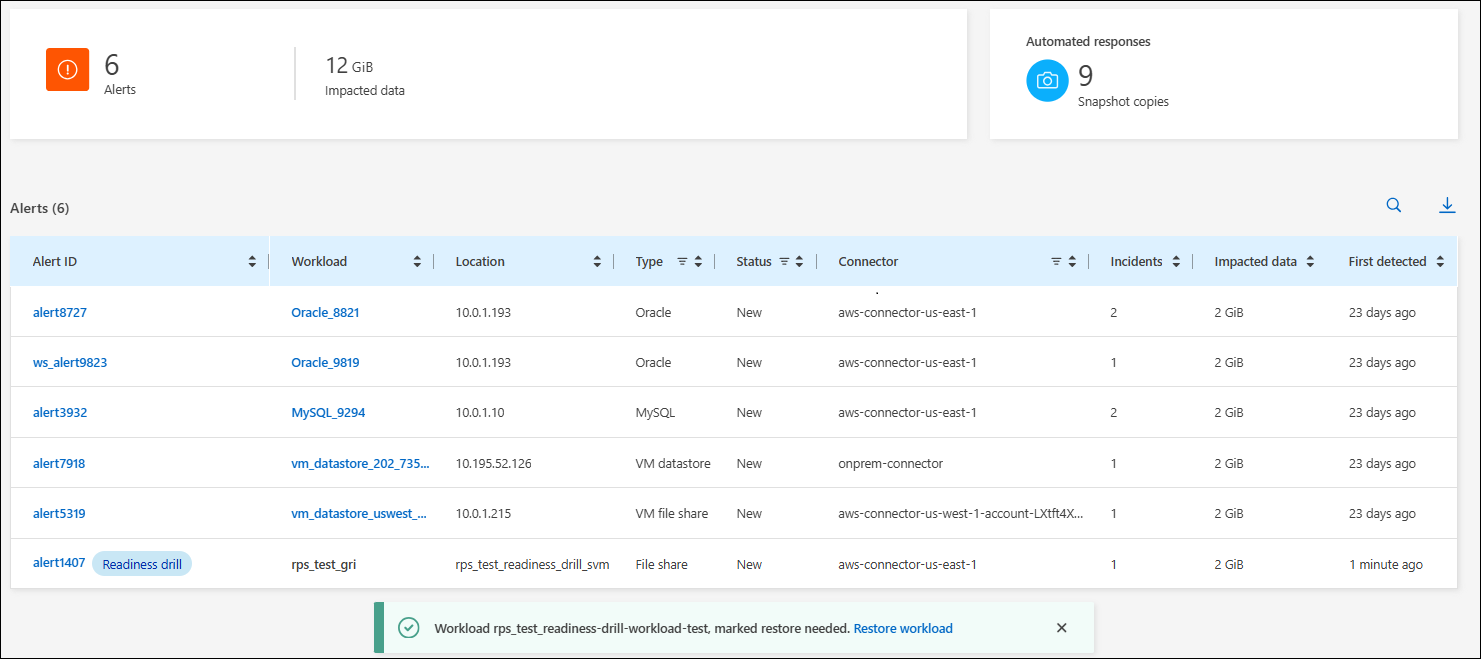Sort by Impacted data column arrows
Image resolution: width=1481 pixels, height=659 pixels.
(1310, 262)
